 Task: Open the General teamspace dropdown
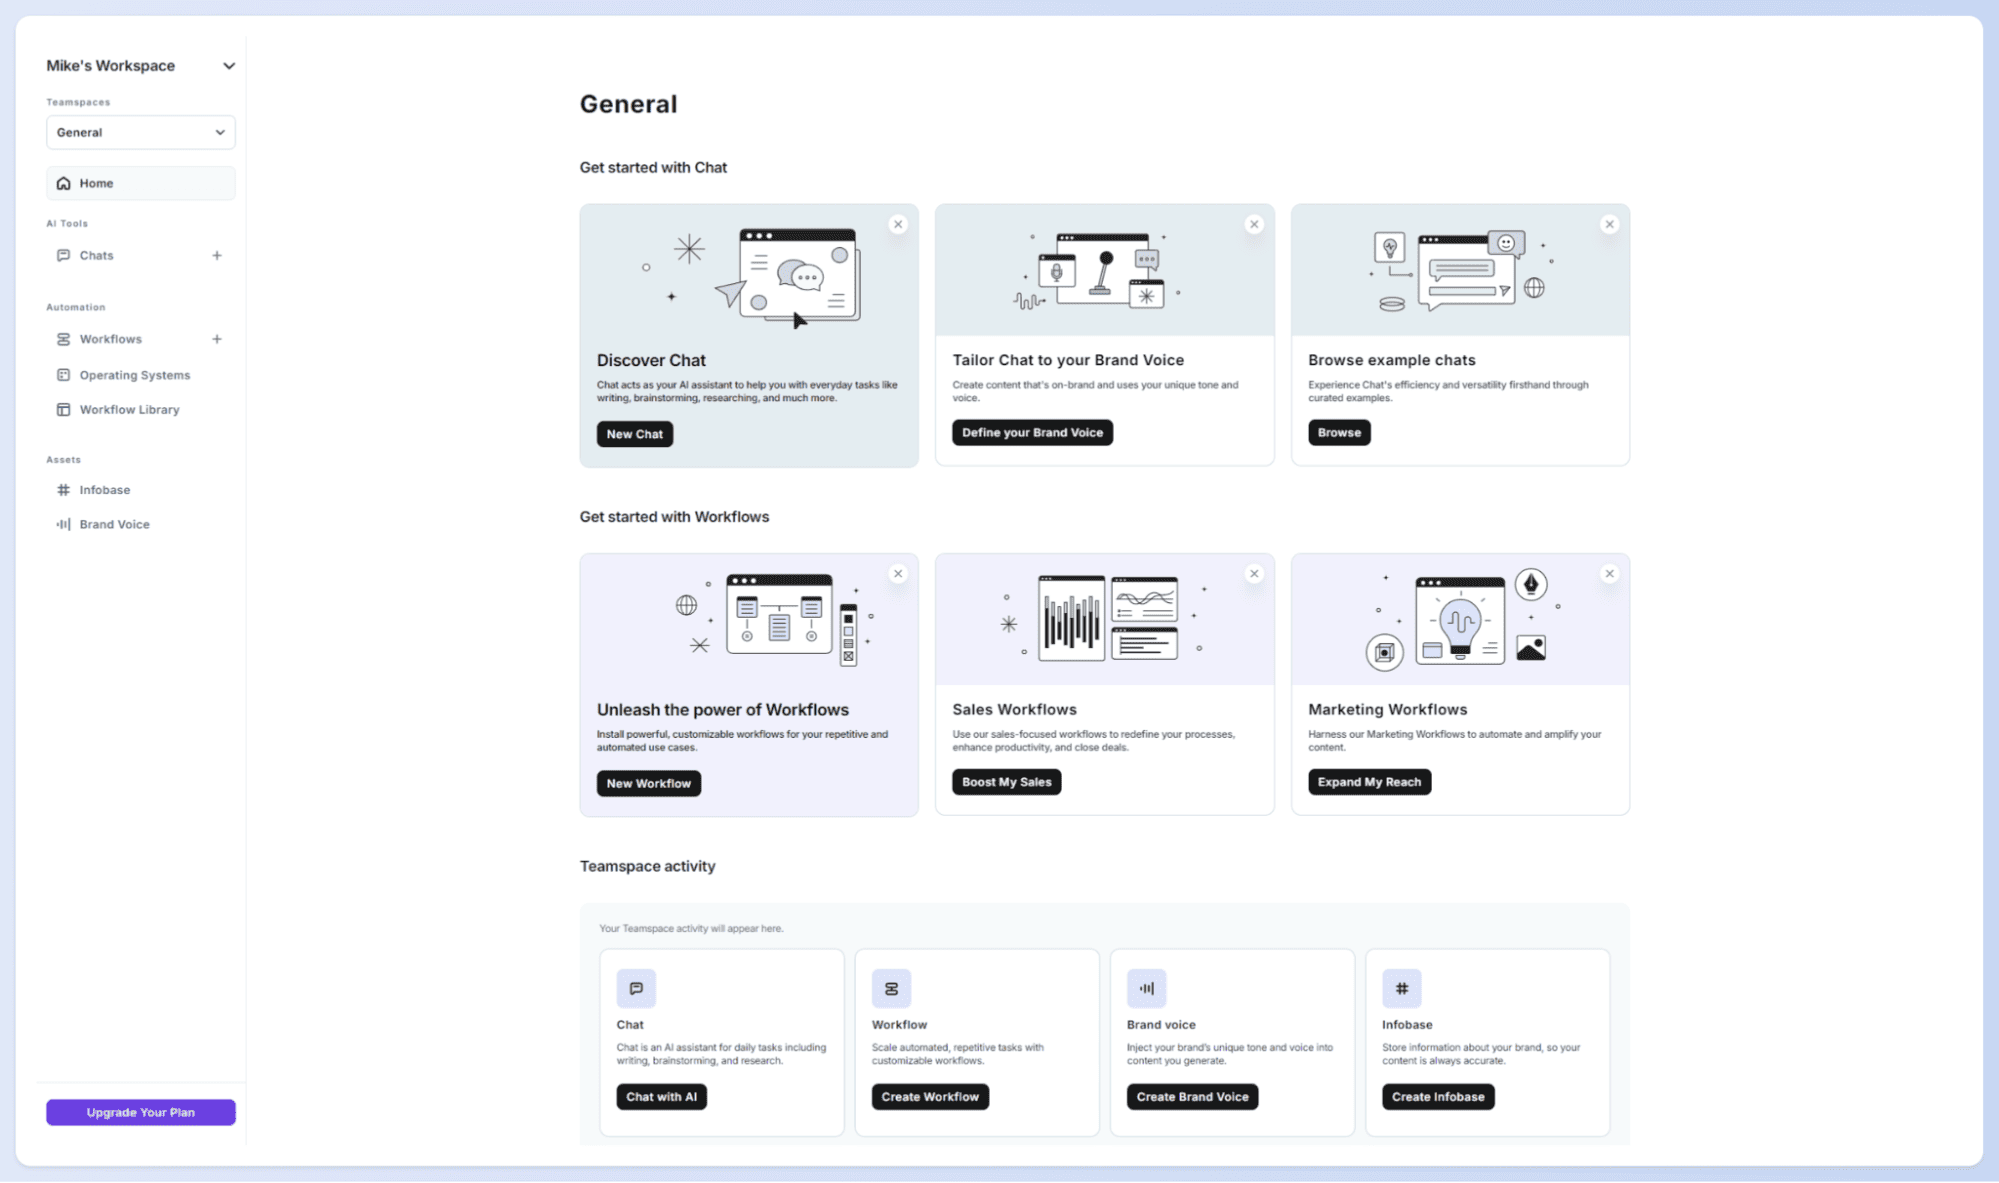(x=140, y=132)
